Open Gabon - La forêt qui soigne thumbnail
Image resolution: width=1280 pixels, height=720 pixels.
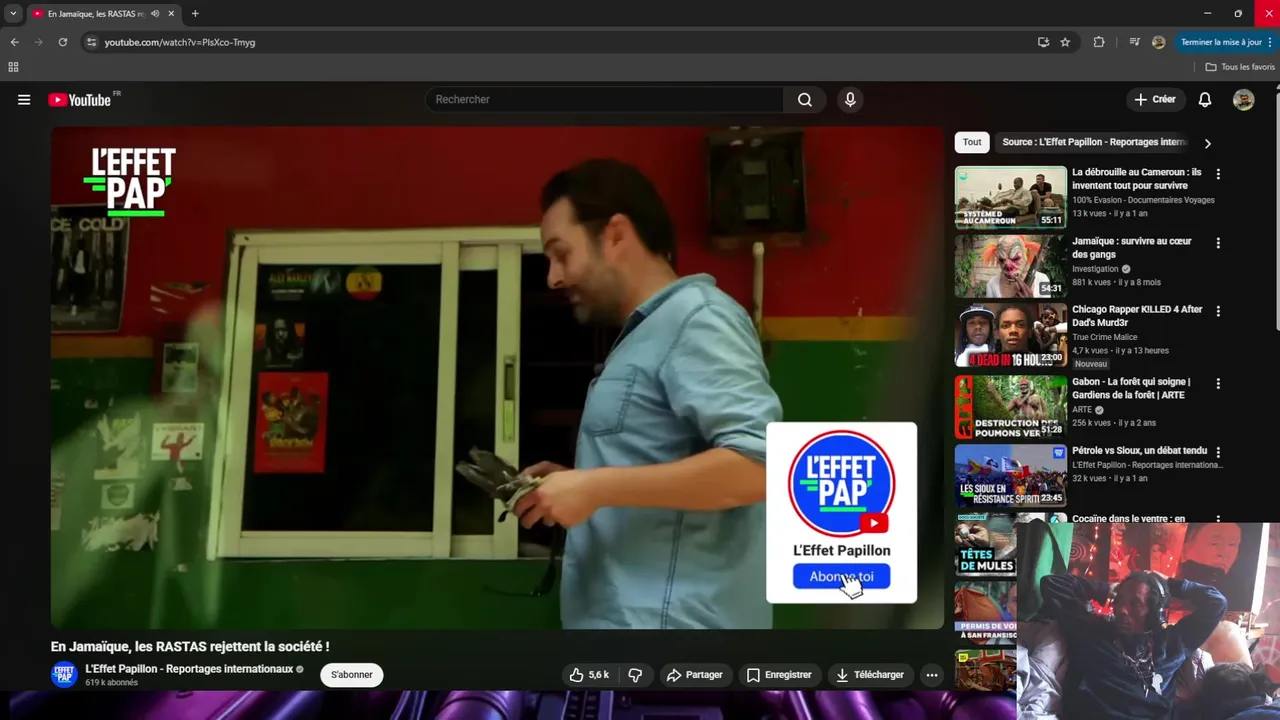point(1011,407)
